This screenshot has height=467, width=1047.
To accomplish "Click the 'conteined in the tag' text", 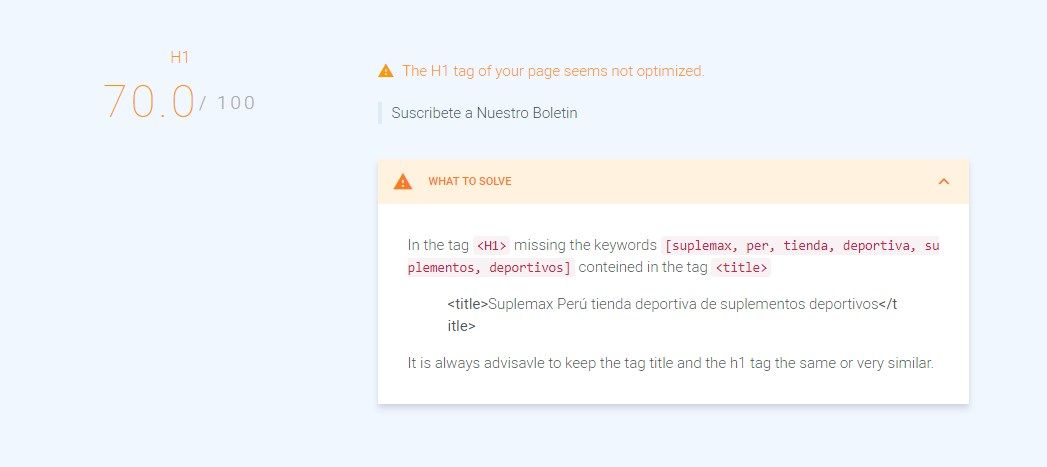I will pyautogui.click(x=643, y=268).
